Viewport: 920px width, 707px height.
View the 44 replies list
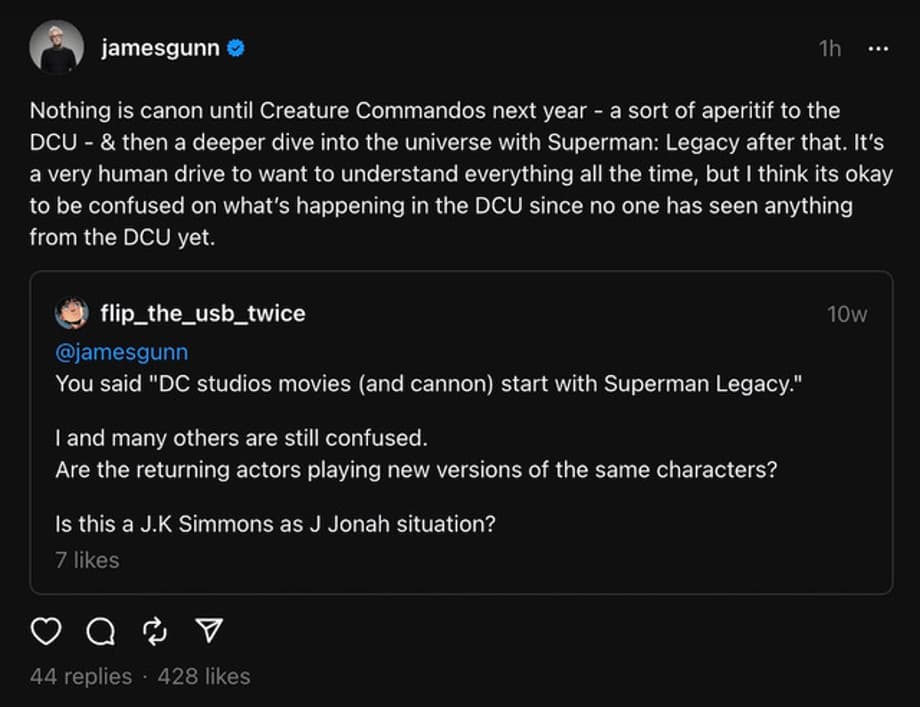click(x=81, y=676)
